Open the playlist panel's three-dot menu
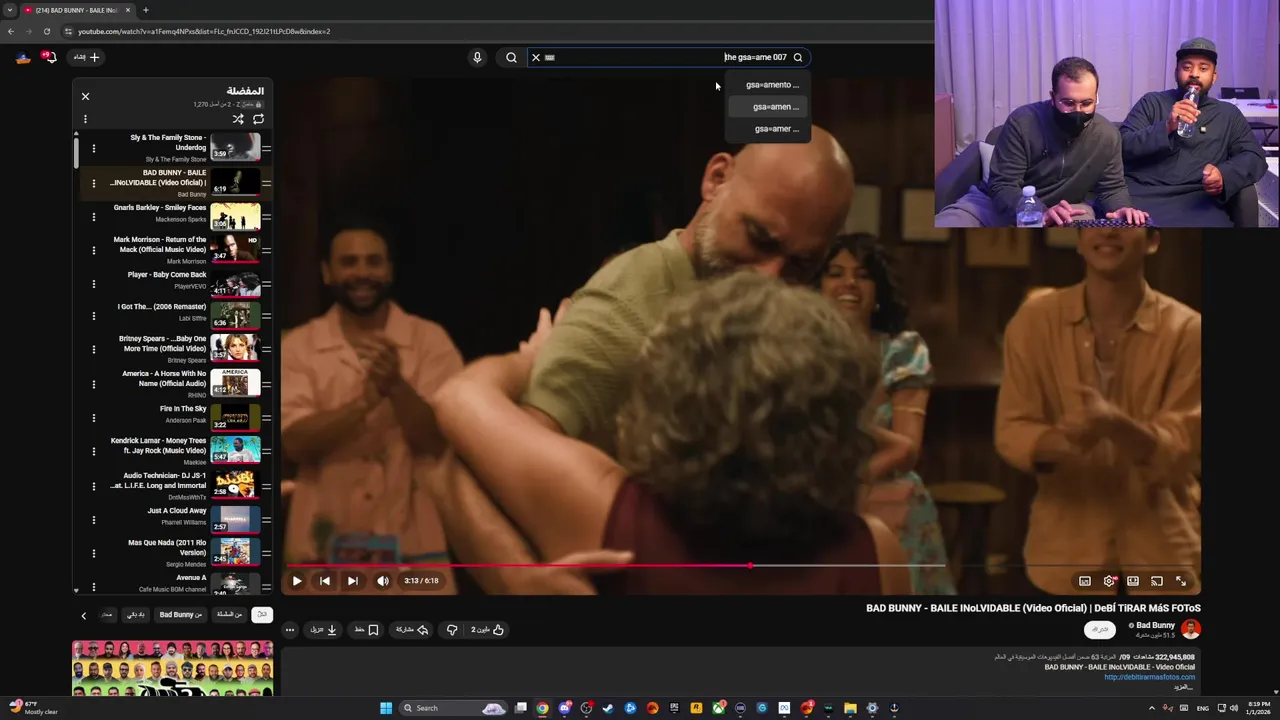The width and height of the screenshot is (1280, 720). pyautogui.click(x=85, y=119)
